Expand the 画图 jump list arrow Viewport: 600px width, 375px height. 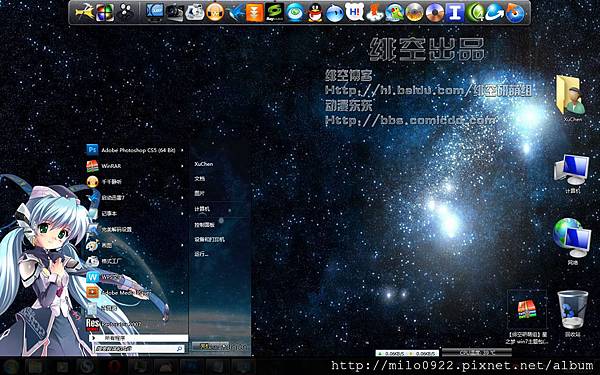(x=182, y=245)
